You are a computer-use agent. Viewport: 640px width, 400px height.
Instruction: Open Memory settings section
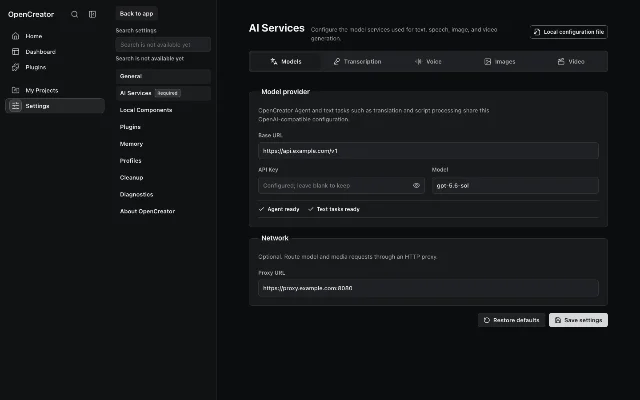point(163,144)
